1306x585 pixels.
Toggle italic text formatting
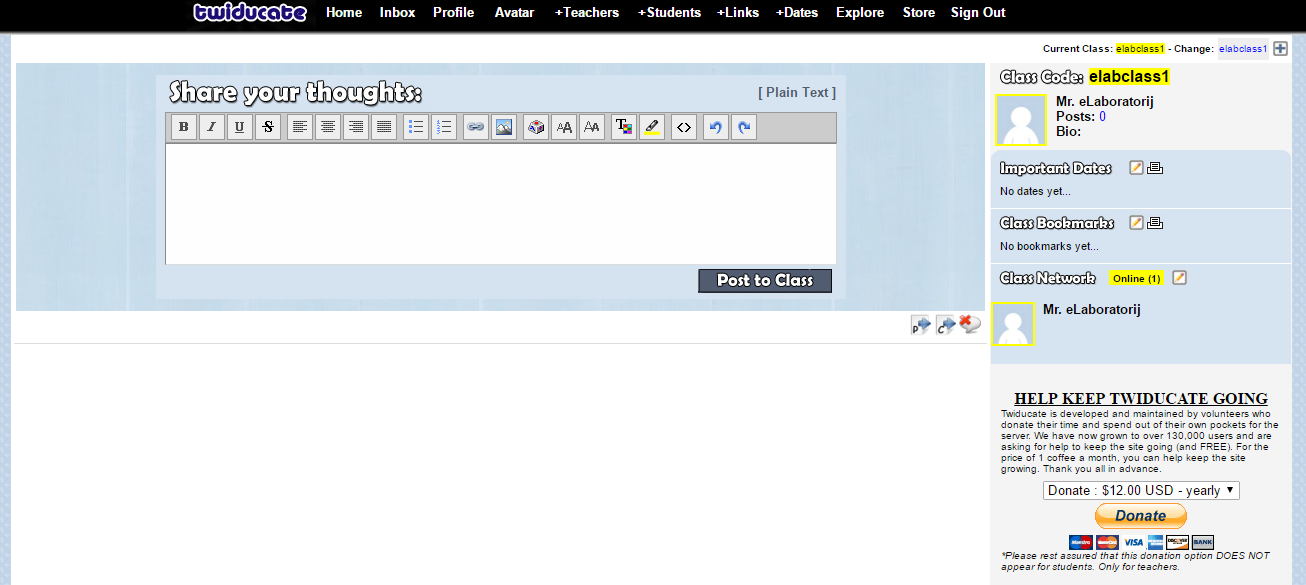tap(212, 127)
